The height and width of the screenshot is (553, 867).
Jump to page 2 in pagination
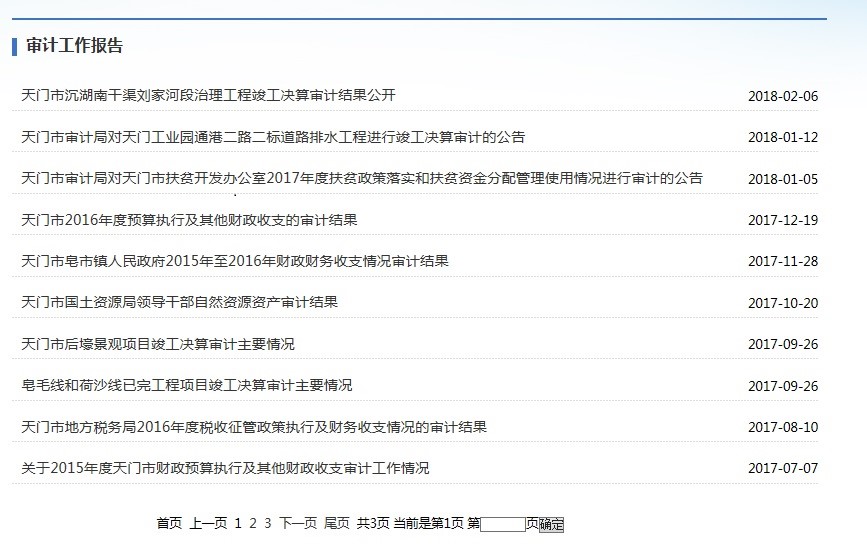pyautogui.click(x=253, y=523)
